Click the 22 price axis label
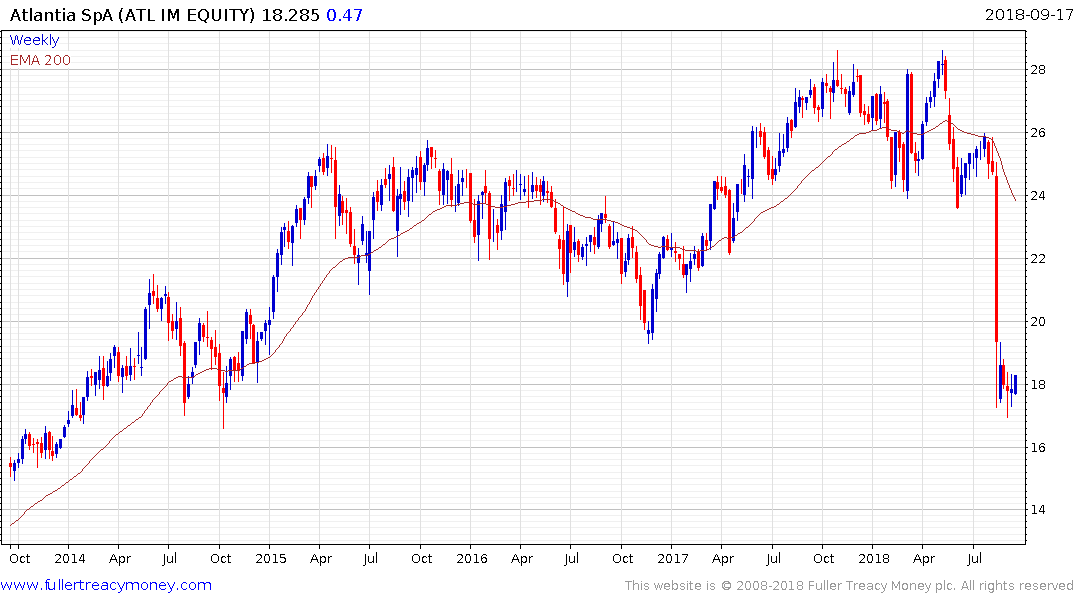Screen dimensions: 1075x600 (x=1038, y=259)
